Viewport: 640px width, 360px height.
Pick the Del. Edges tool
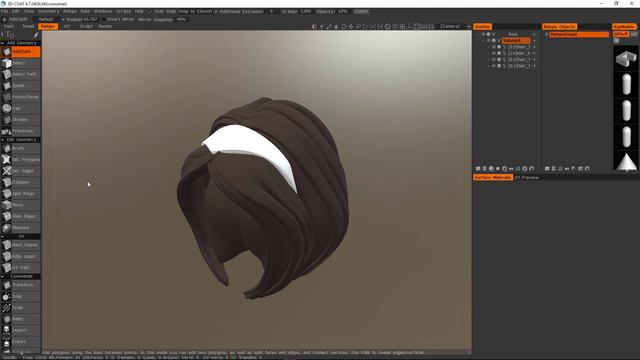tap(20, 171)
